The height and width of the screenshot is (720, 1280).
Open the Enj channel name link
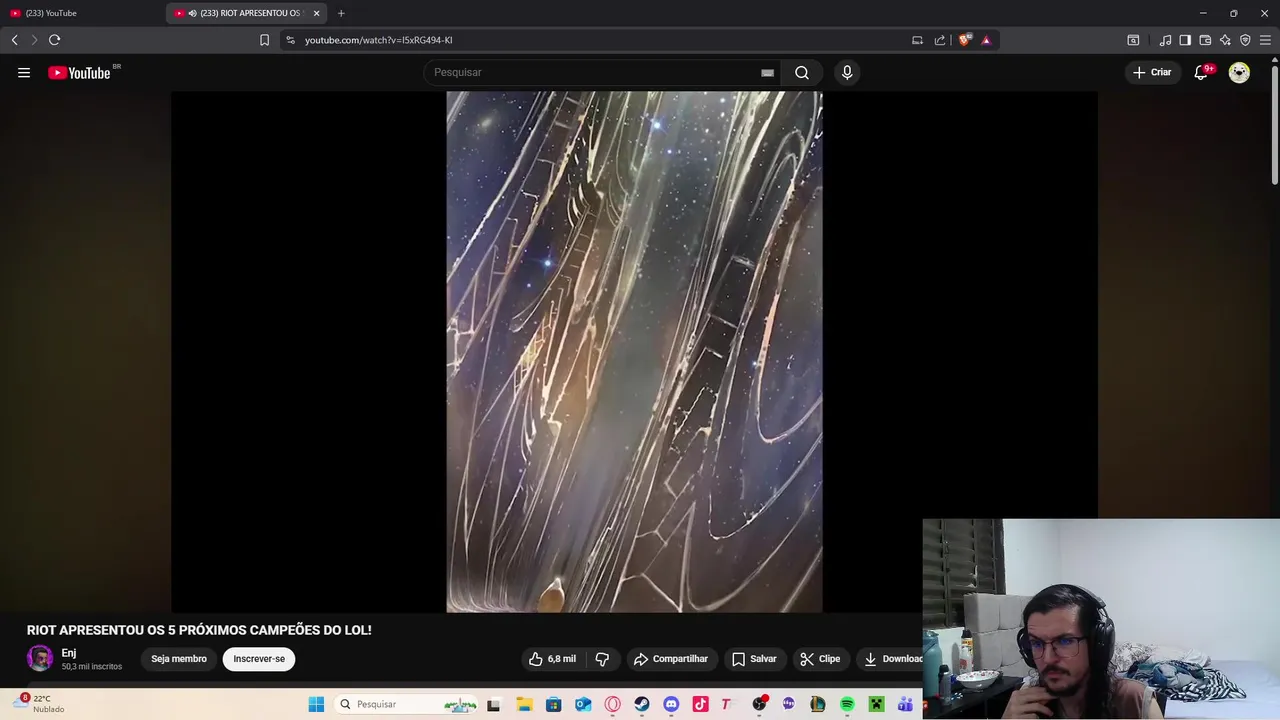(69, 653)
